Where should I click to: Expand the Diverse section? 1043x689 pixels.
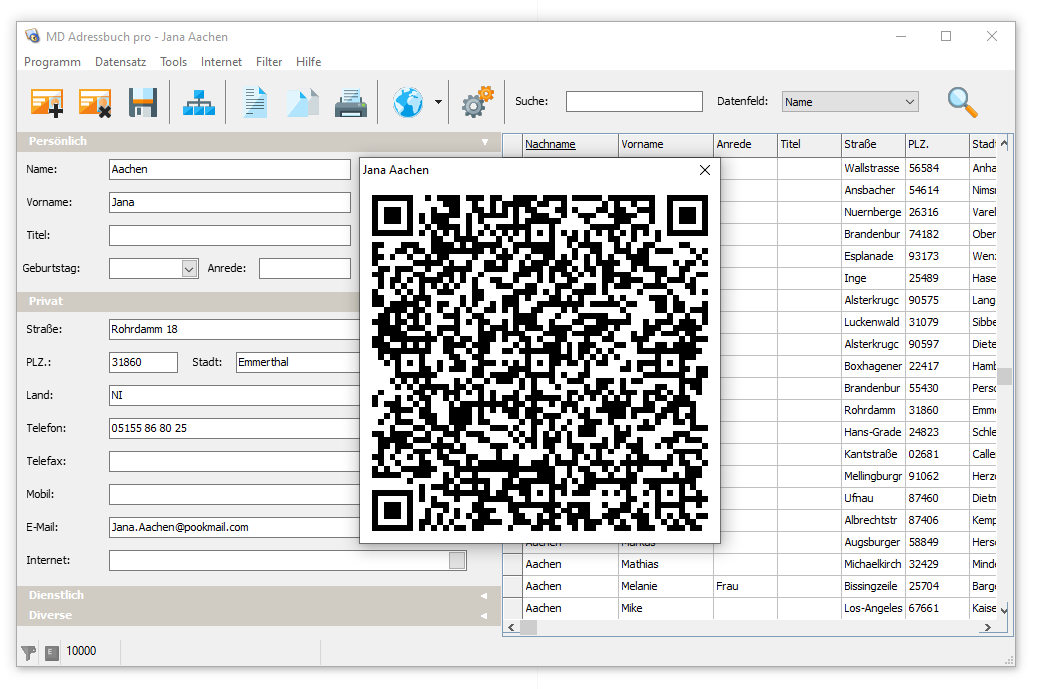tap(483, 615)
